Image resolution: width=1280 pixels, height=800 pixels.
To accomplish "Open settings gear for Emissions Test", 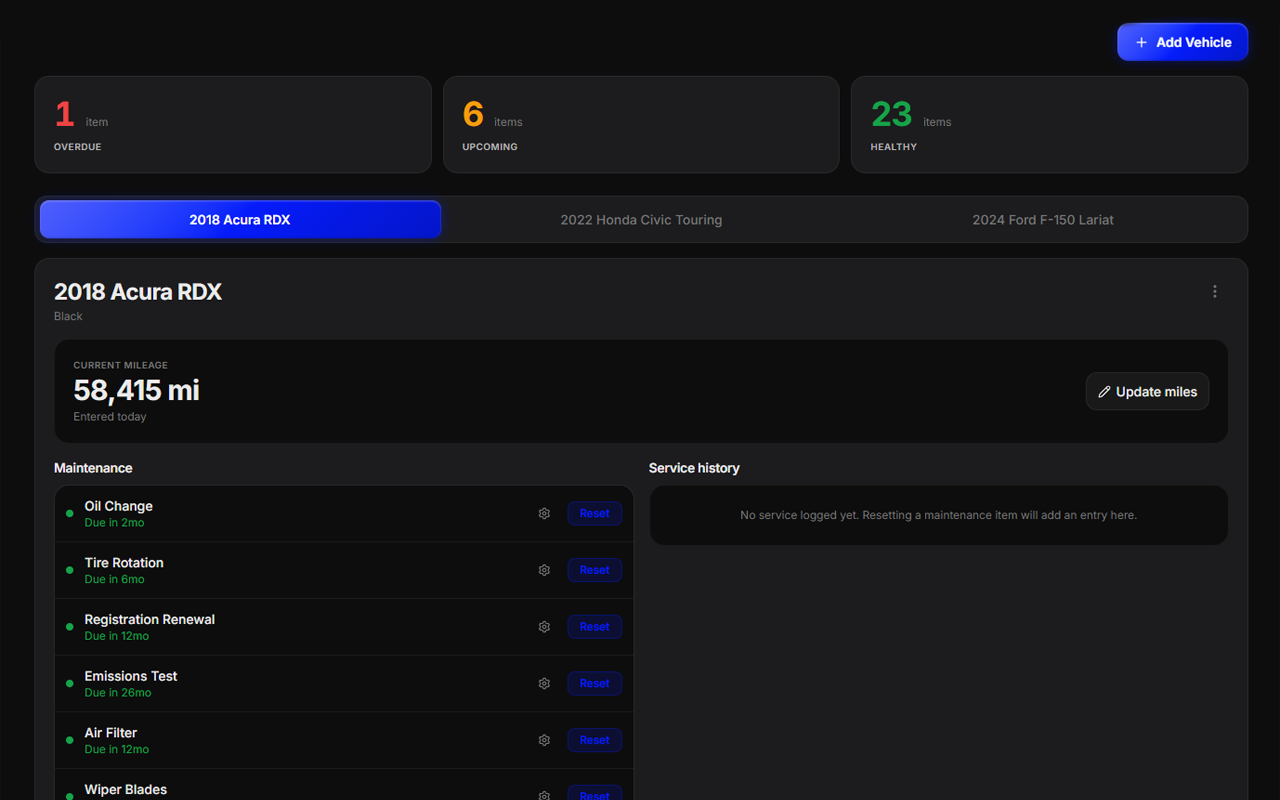I will (x=544, y=684).
